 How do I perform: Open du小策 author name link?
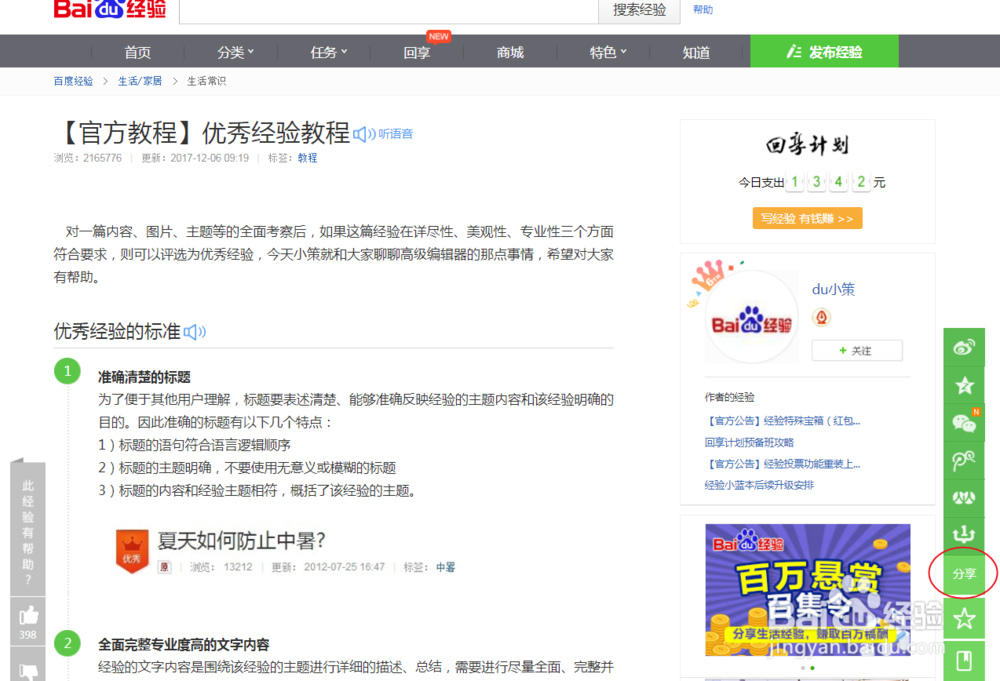833,289
